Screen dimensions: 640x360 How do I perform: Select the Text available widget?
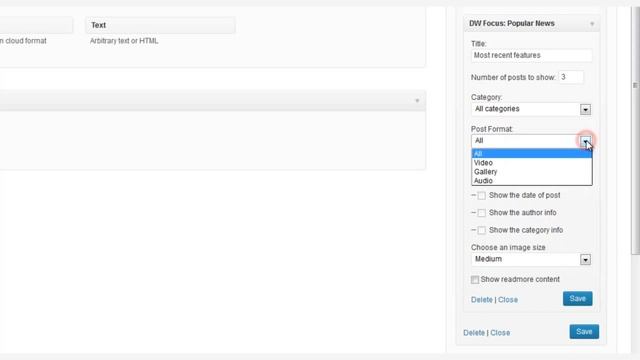point(160,25)
